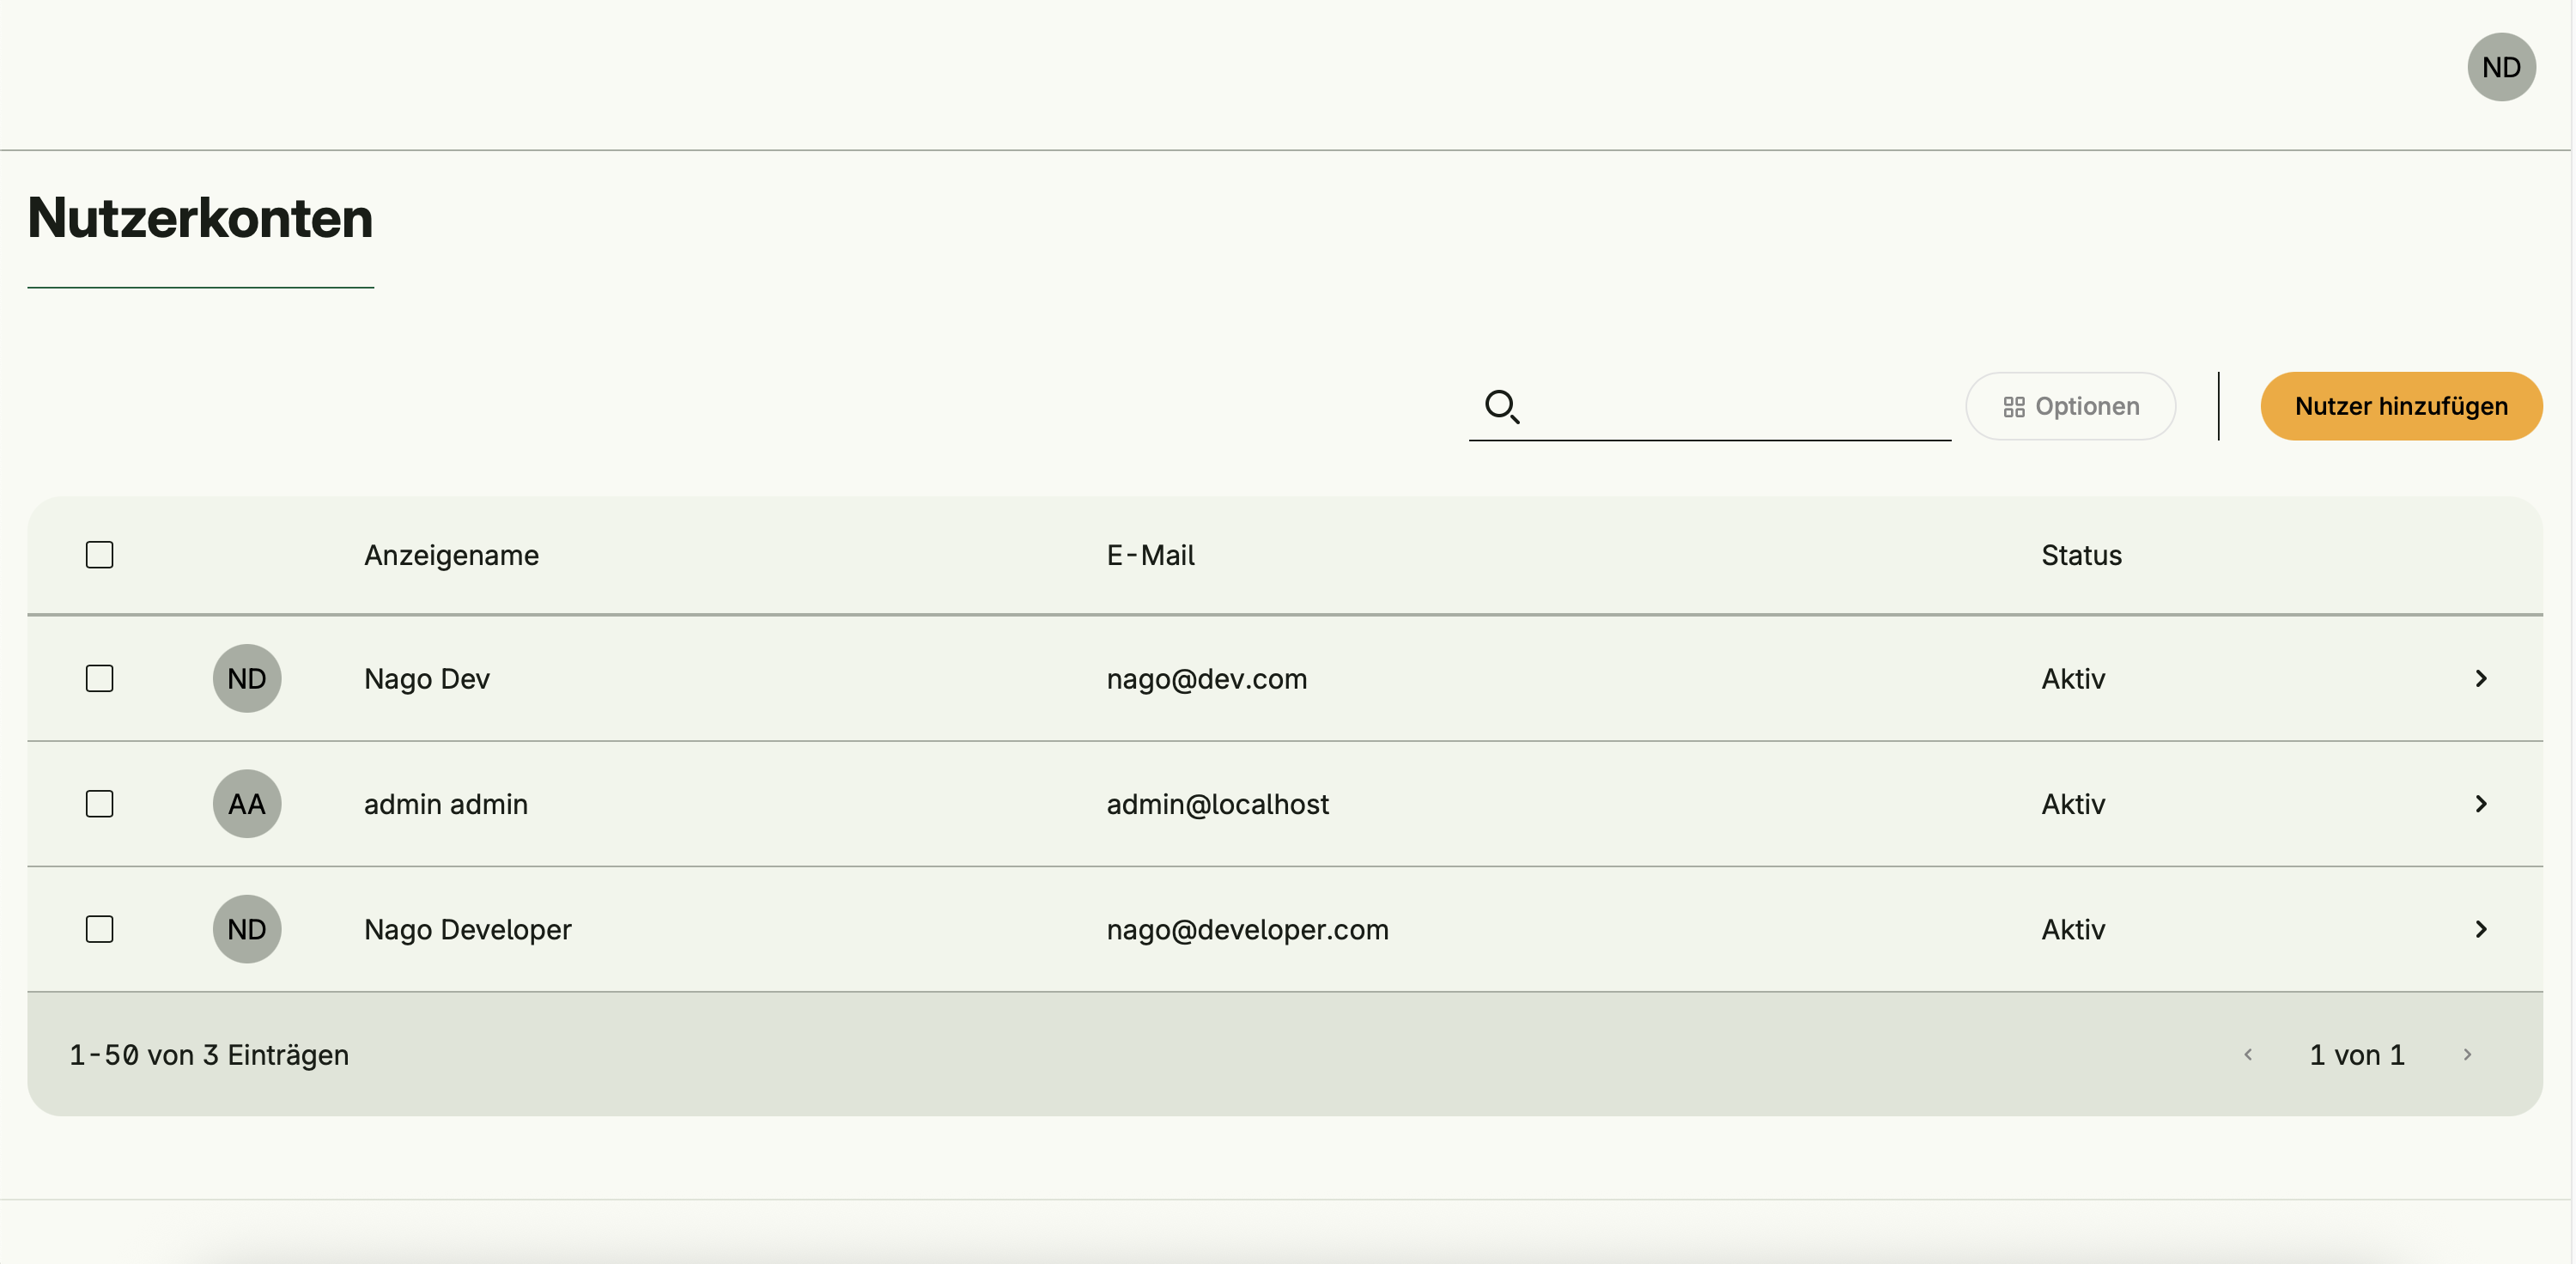The width and height of the screenshot is (2576, 1264).
Task: Open the ND profile avatar in header
Action: (2500, 67)
